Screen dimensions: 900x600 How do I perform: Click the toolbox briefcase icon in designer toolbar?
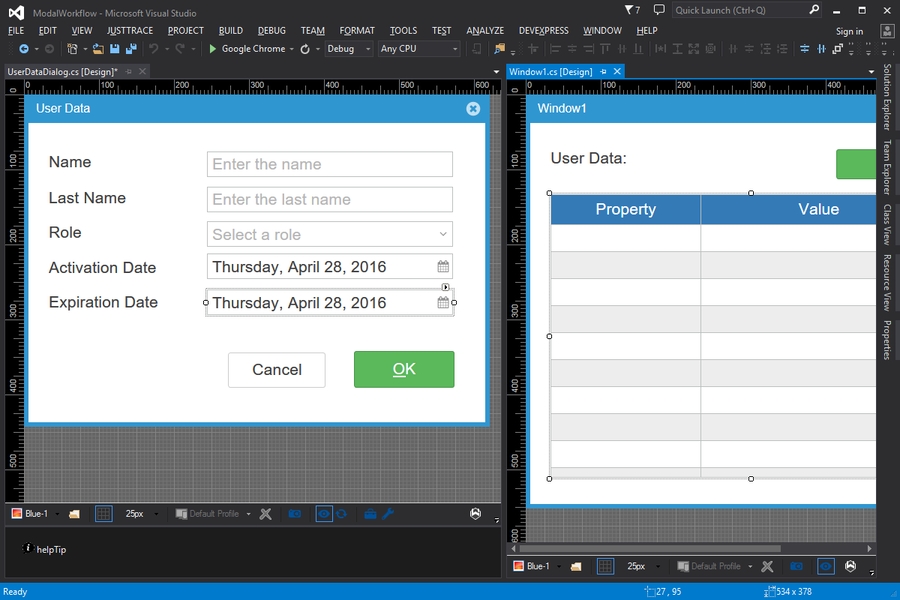(x=370, y=514)
